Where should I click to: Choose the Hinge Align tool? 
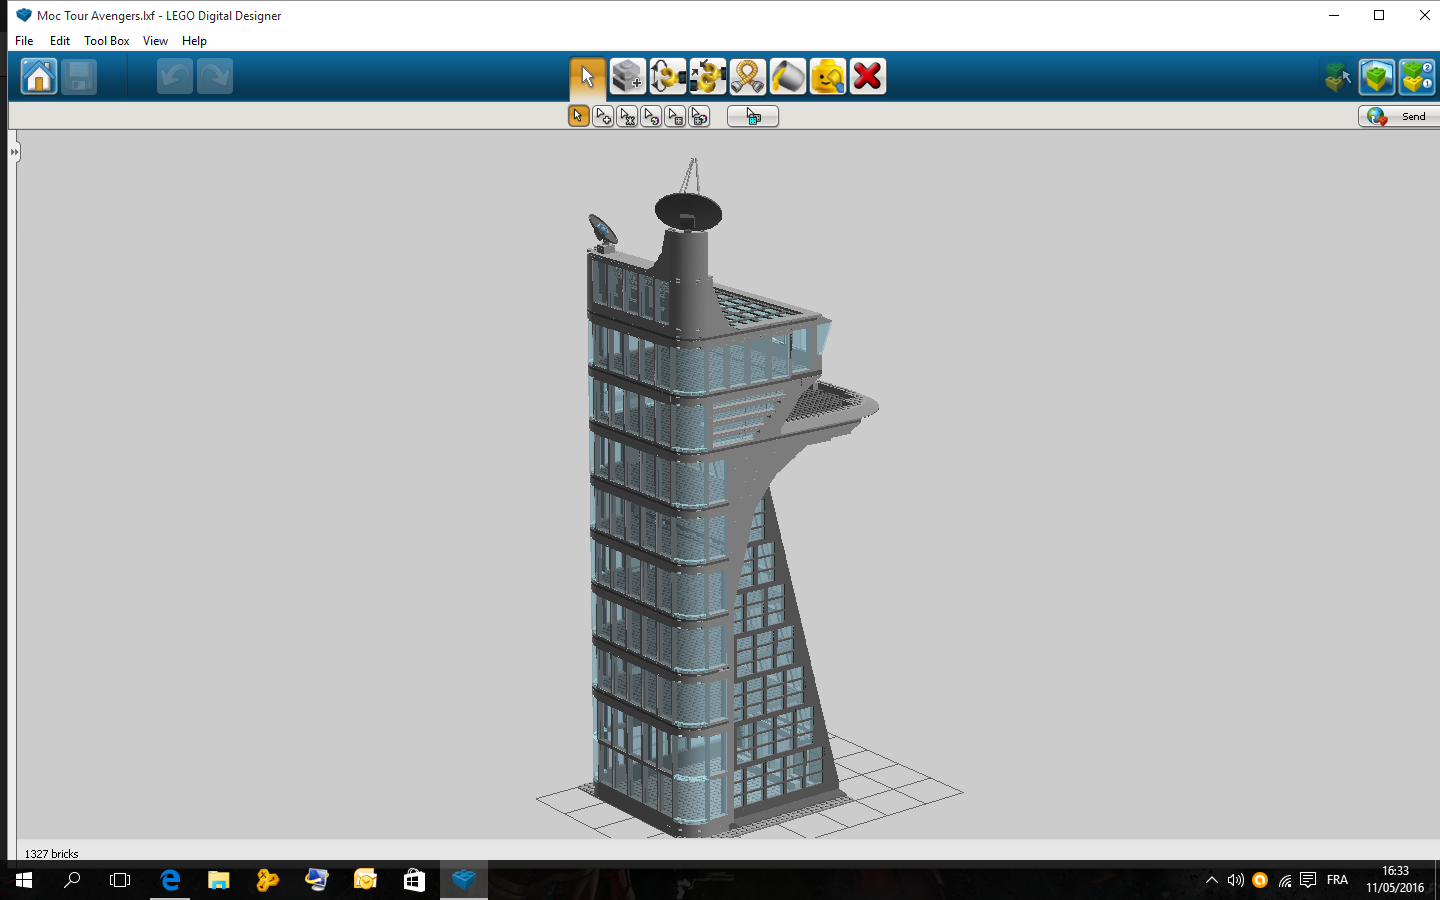(707, 76)
